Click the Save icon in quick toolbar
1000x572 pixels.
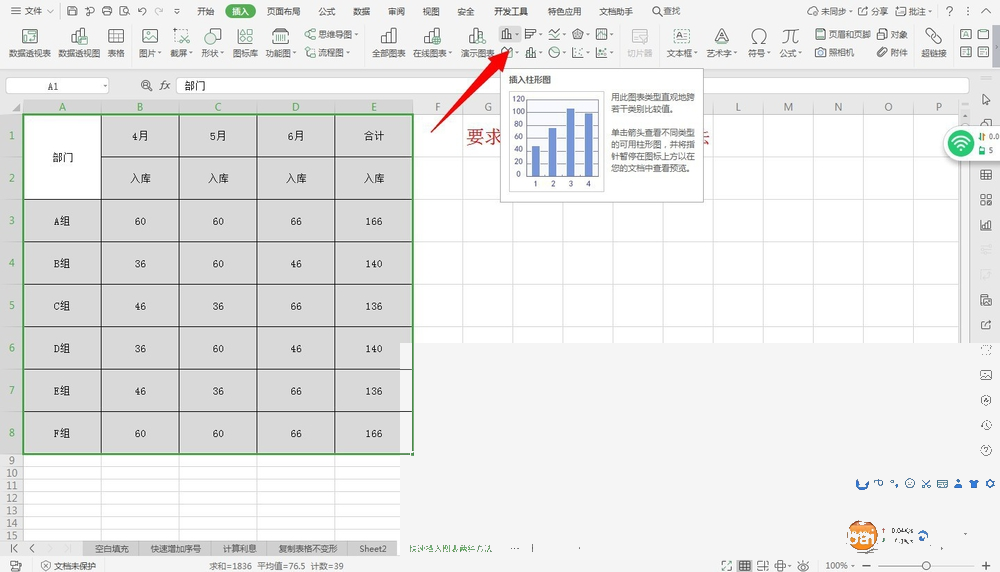point(72,11)
